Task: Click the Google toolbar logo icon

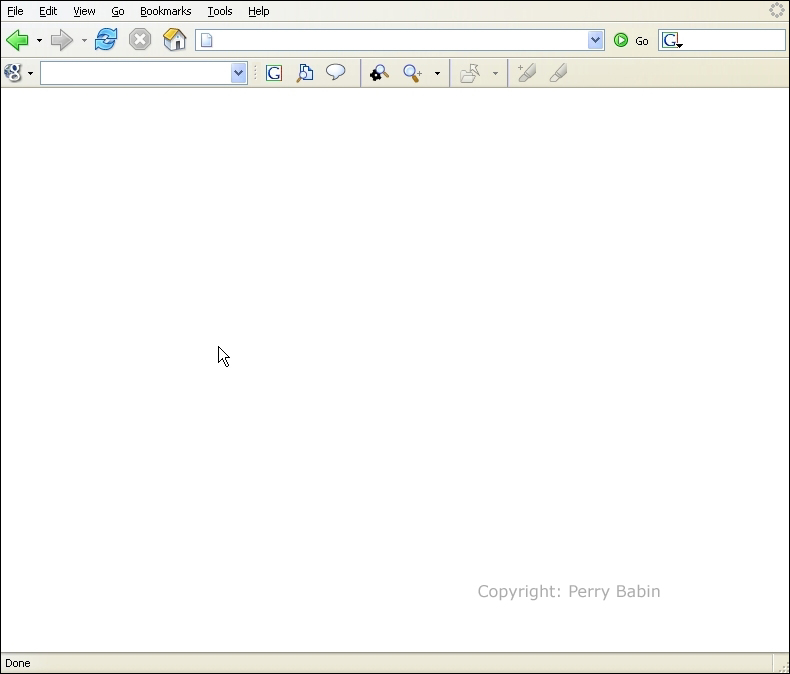Action: (x=13, y=73)
